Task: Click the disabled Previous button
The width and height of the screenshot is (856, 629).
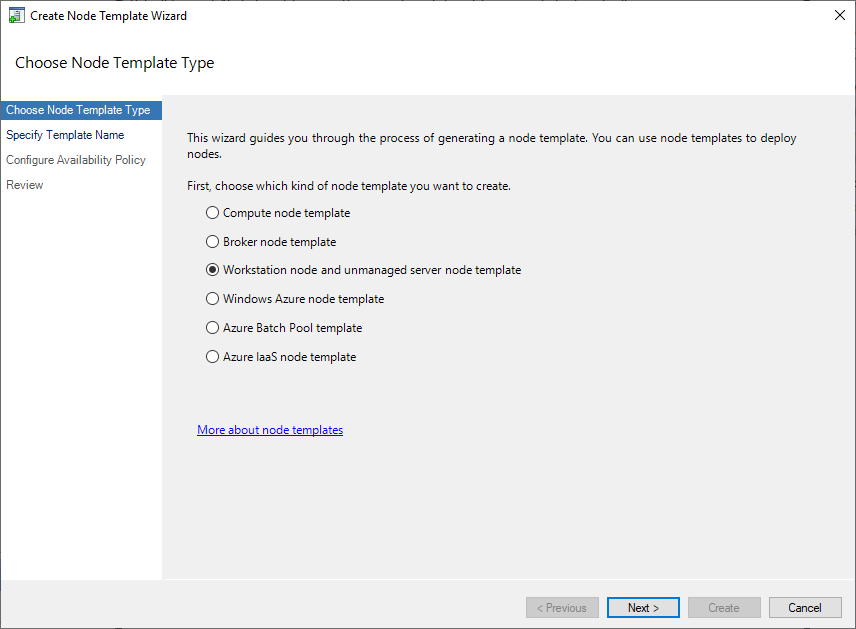Action: [x=562, y=607]
